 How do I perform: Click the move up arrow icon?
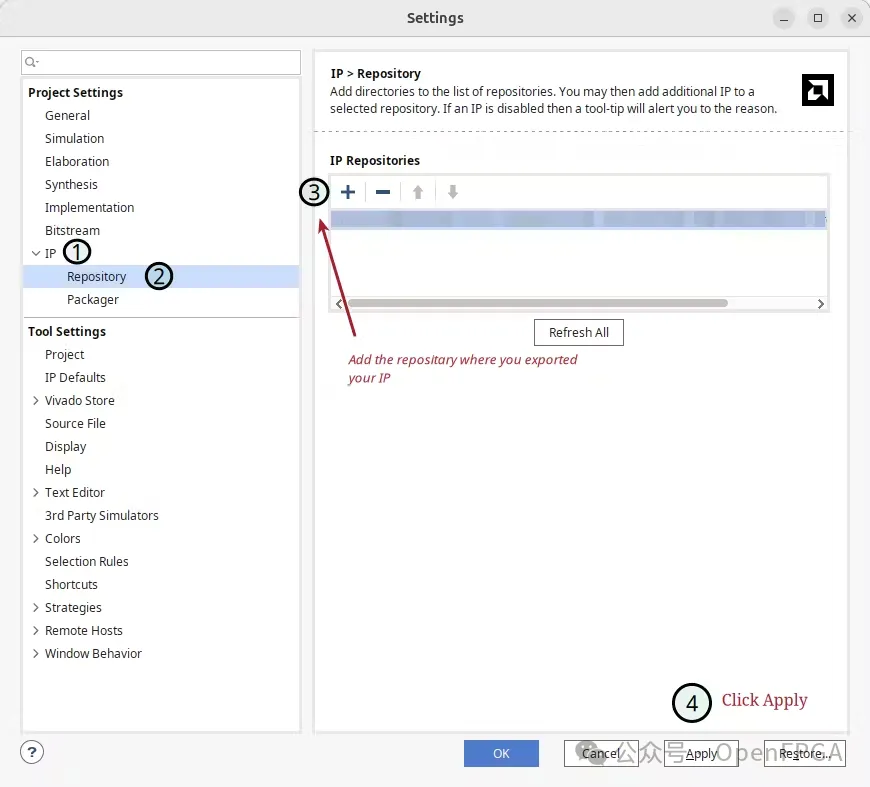click(x=418, y=192)
